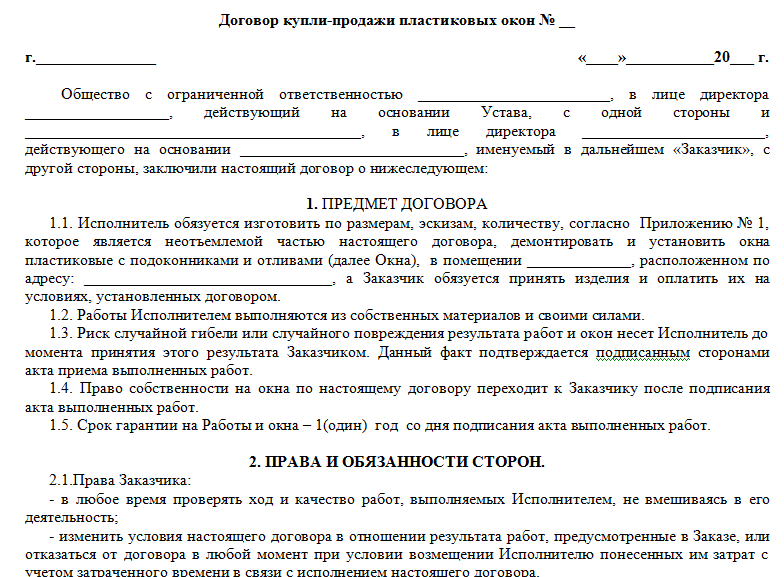The height and width of the screenshot is (577, 784).
Task: Click the day blank inside the «» quotes
Action: [606, 58]
